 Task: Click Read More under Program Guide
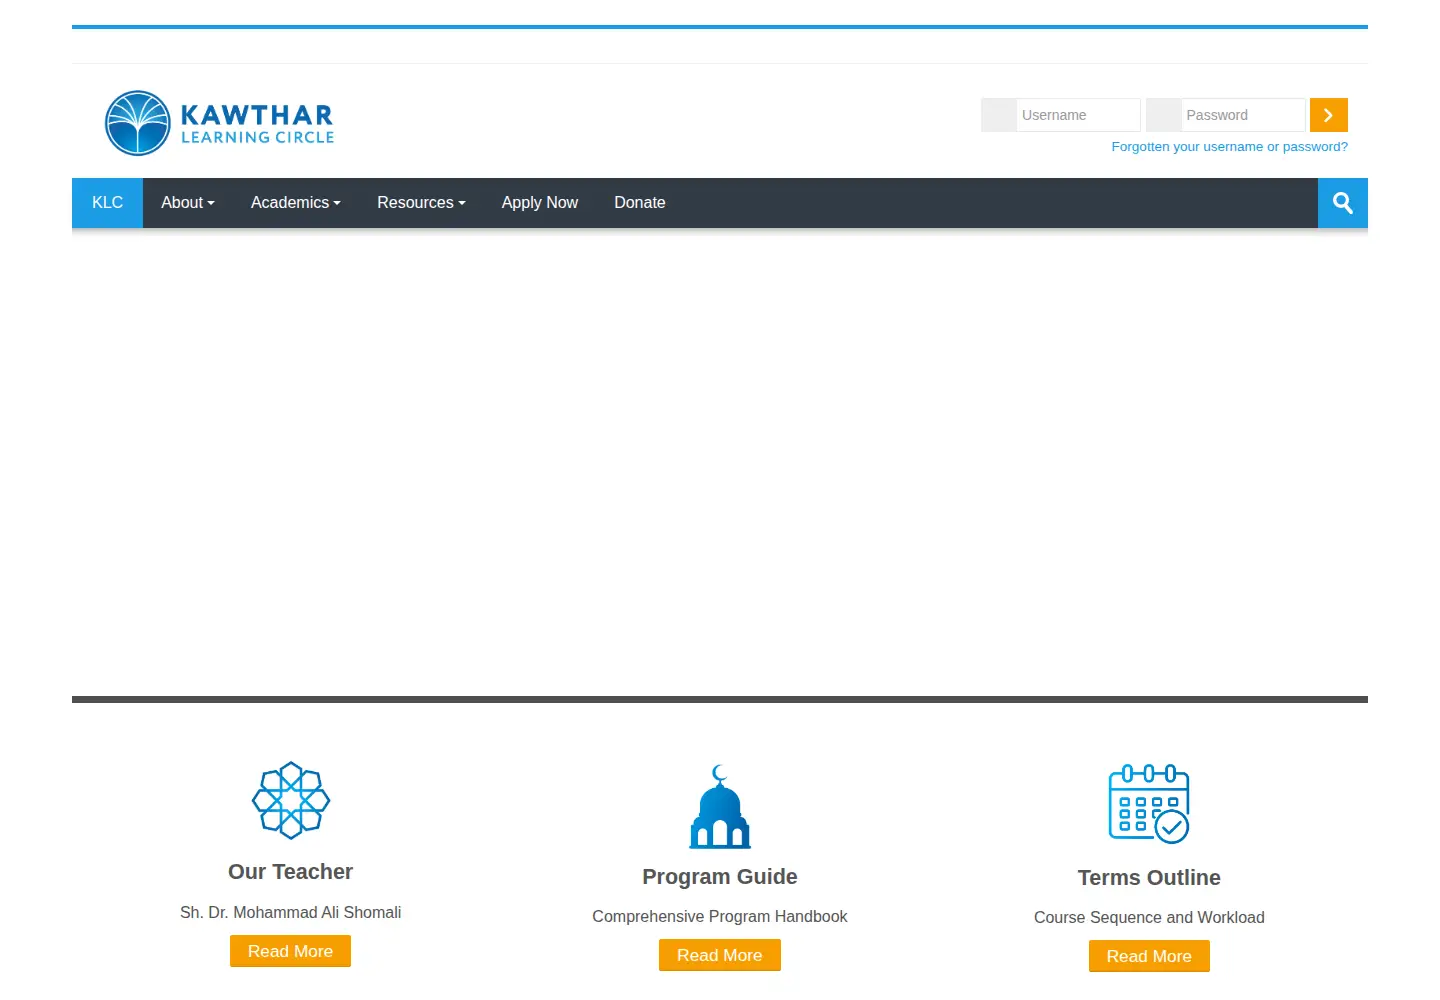720,955
